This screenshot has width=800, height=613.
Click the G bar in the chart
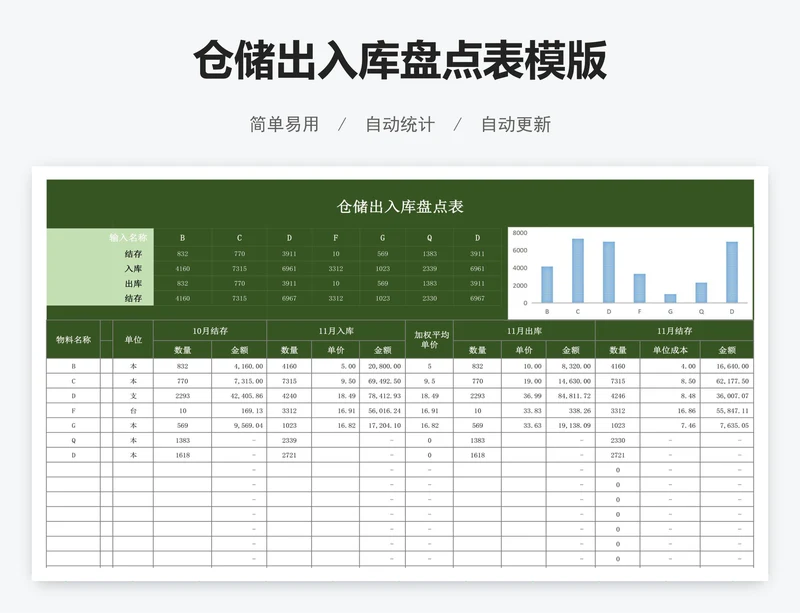pyautogui.click(x=670, y=298)
